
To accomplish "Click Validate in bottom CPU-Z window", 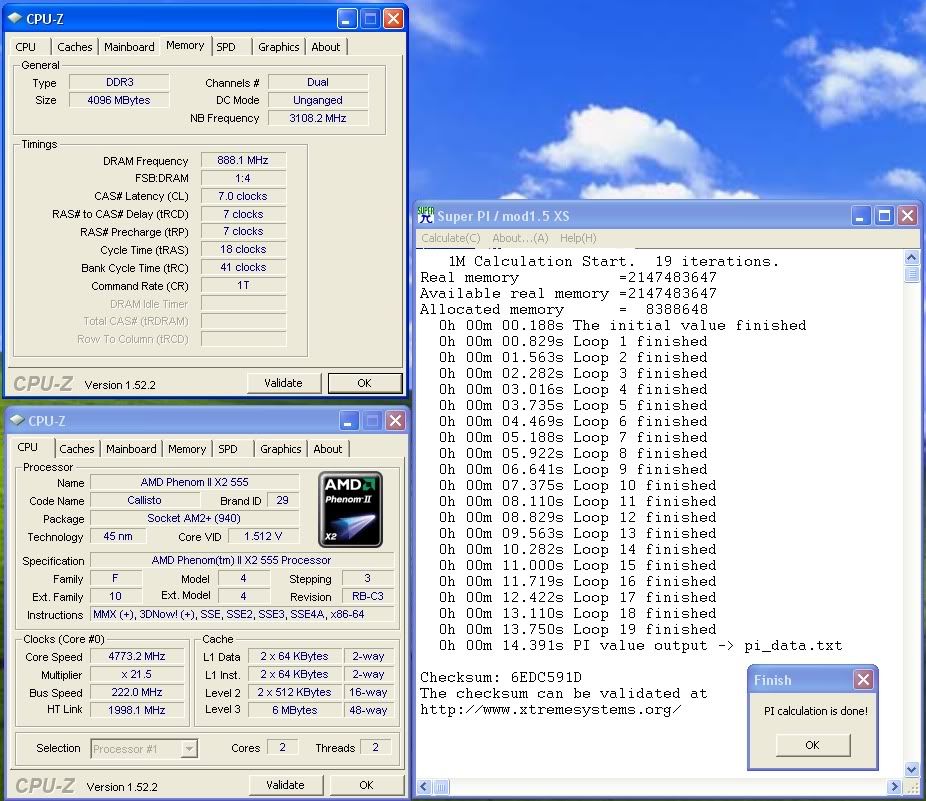I will [285, 785].
